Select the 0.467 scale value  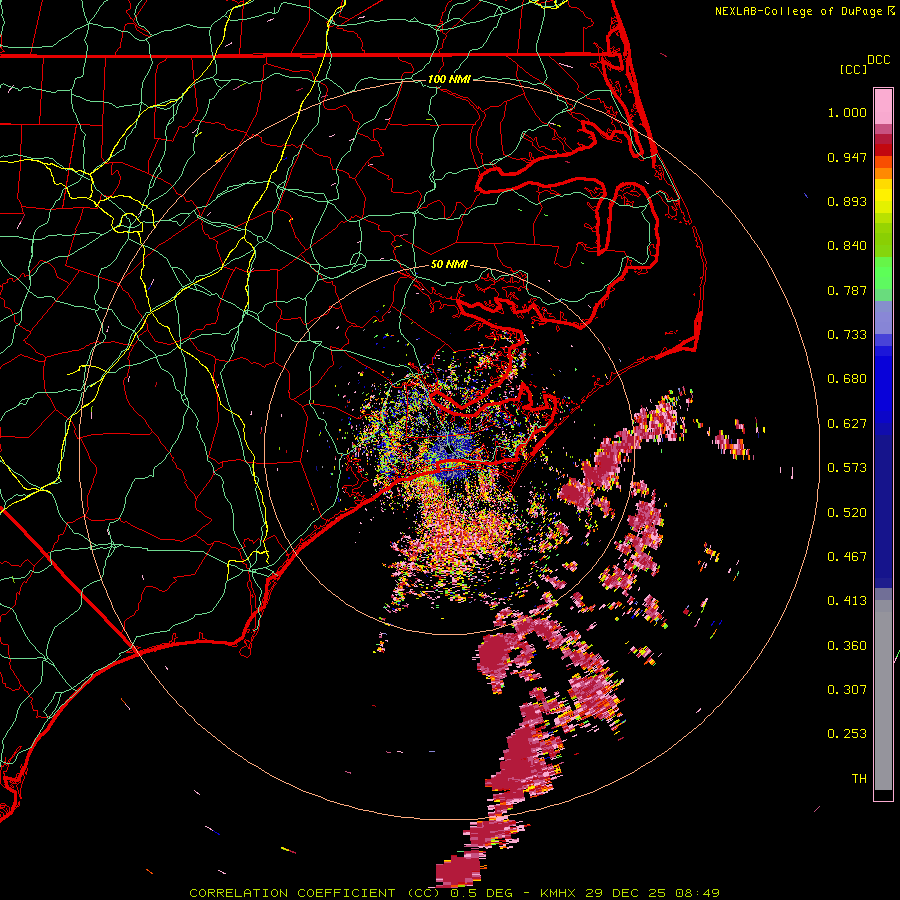[847, 557]
